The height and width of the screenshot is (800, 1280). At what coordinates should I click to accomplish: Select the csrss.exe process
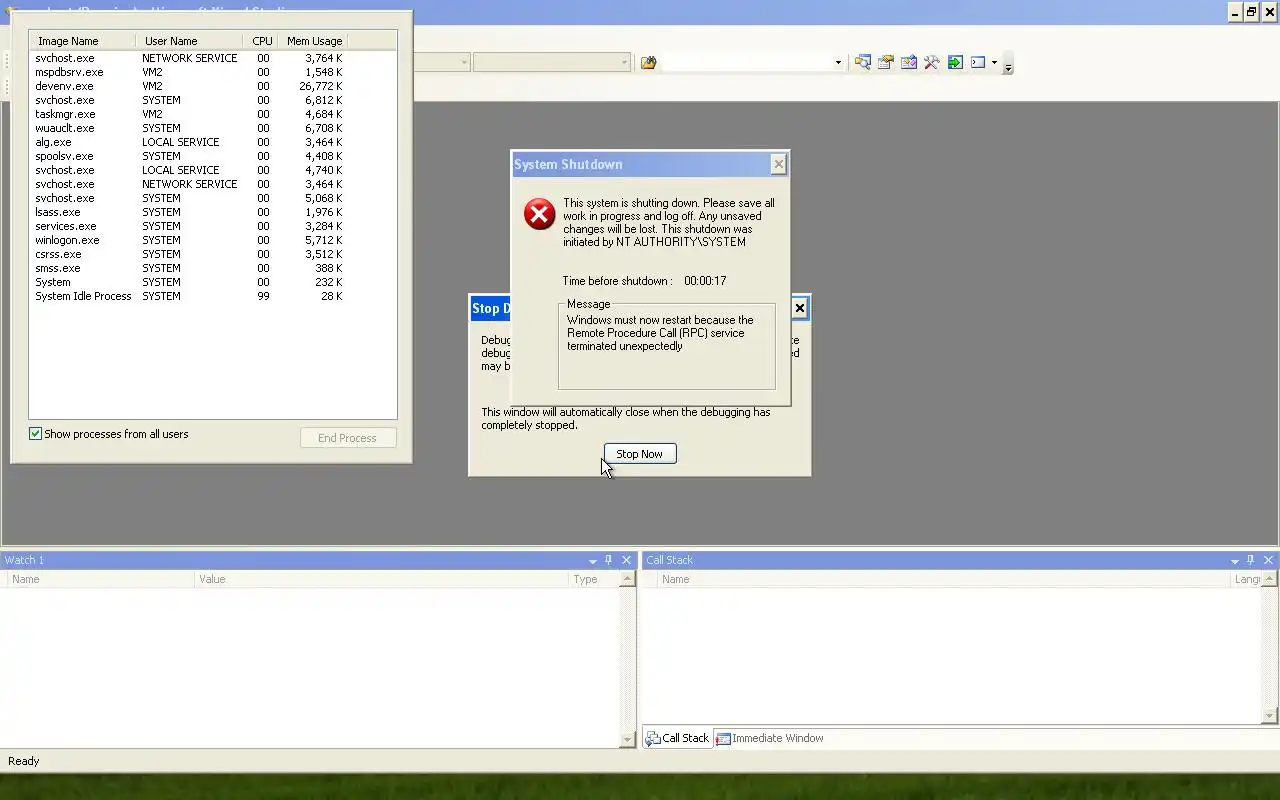click(x=190, y=254)
